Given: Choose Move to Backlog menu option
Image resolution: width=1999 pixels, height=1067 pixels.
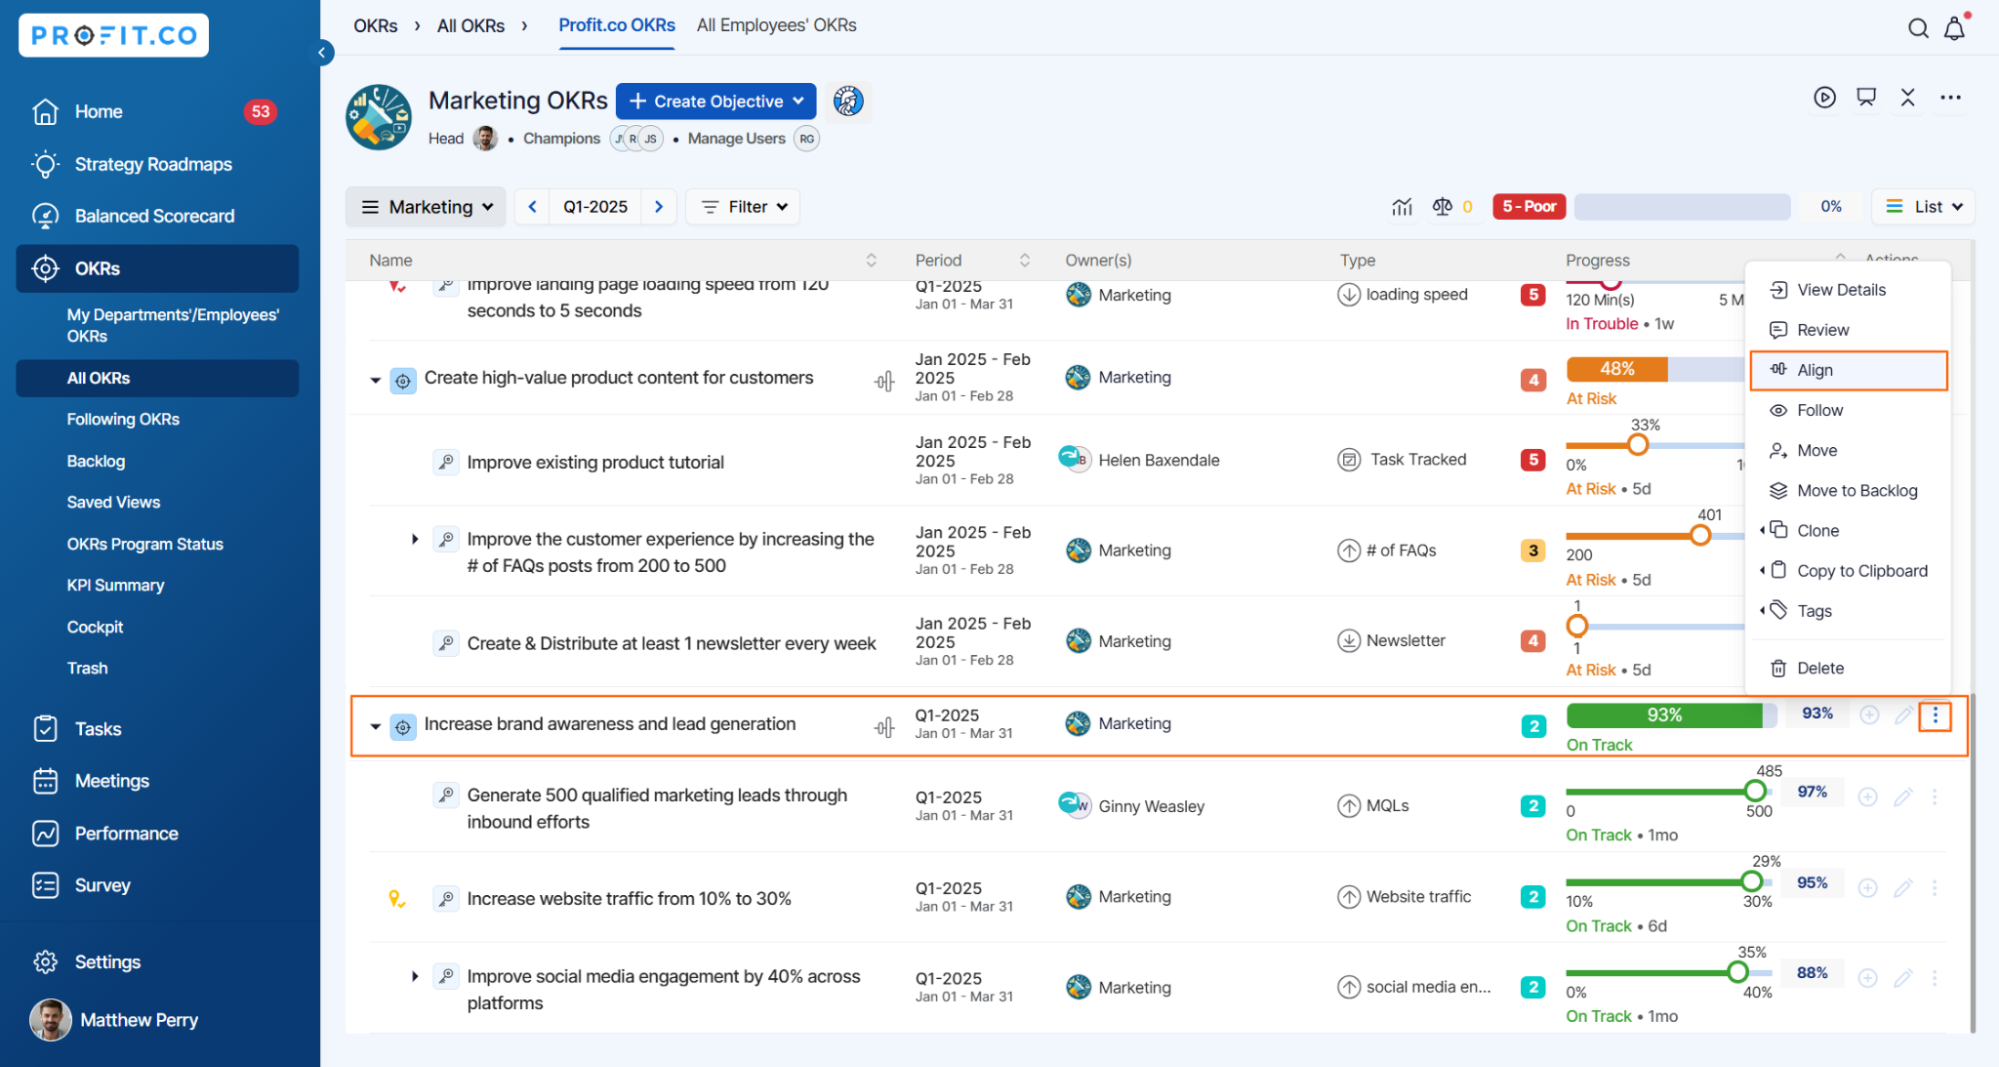Looking at the screenshot, I should (x=1856, y=490).
